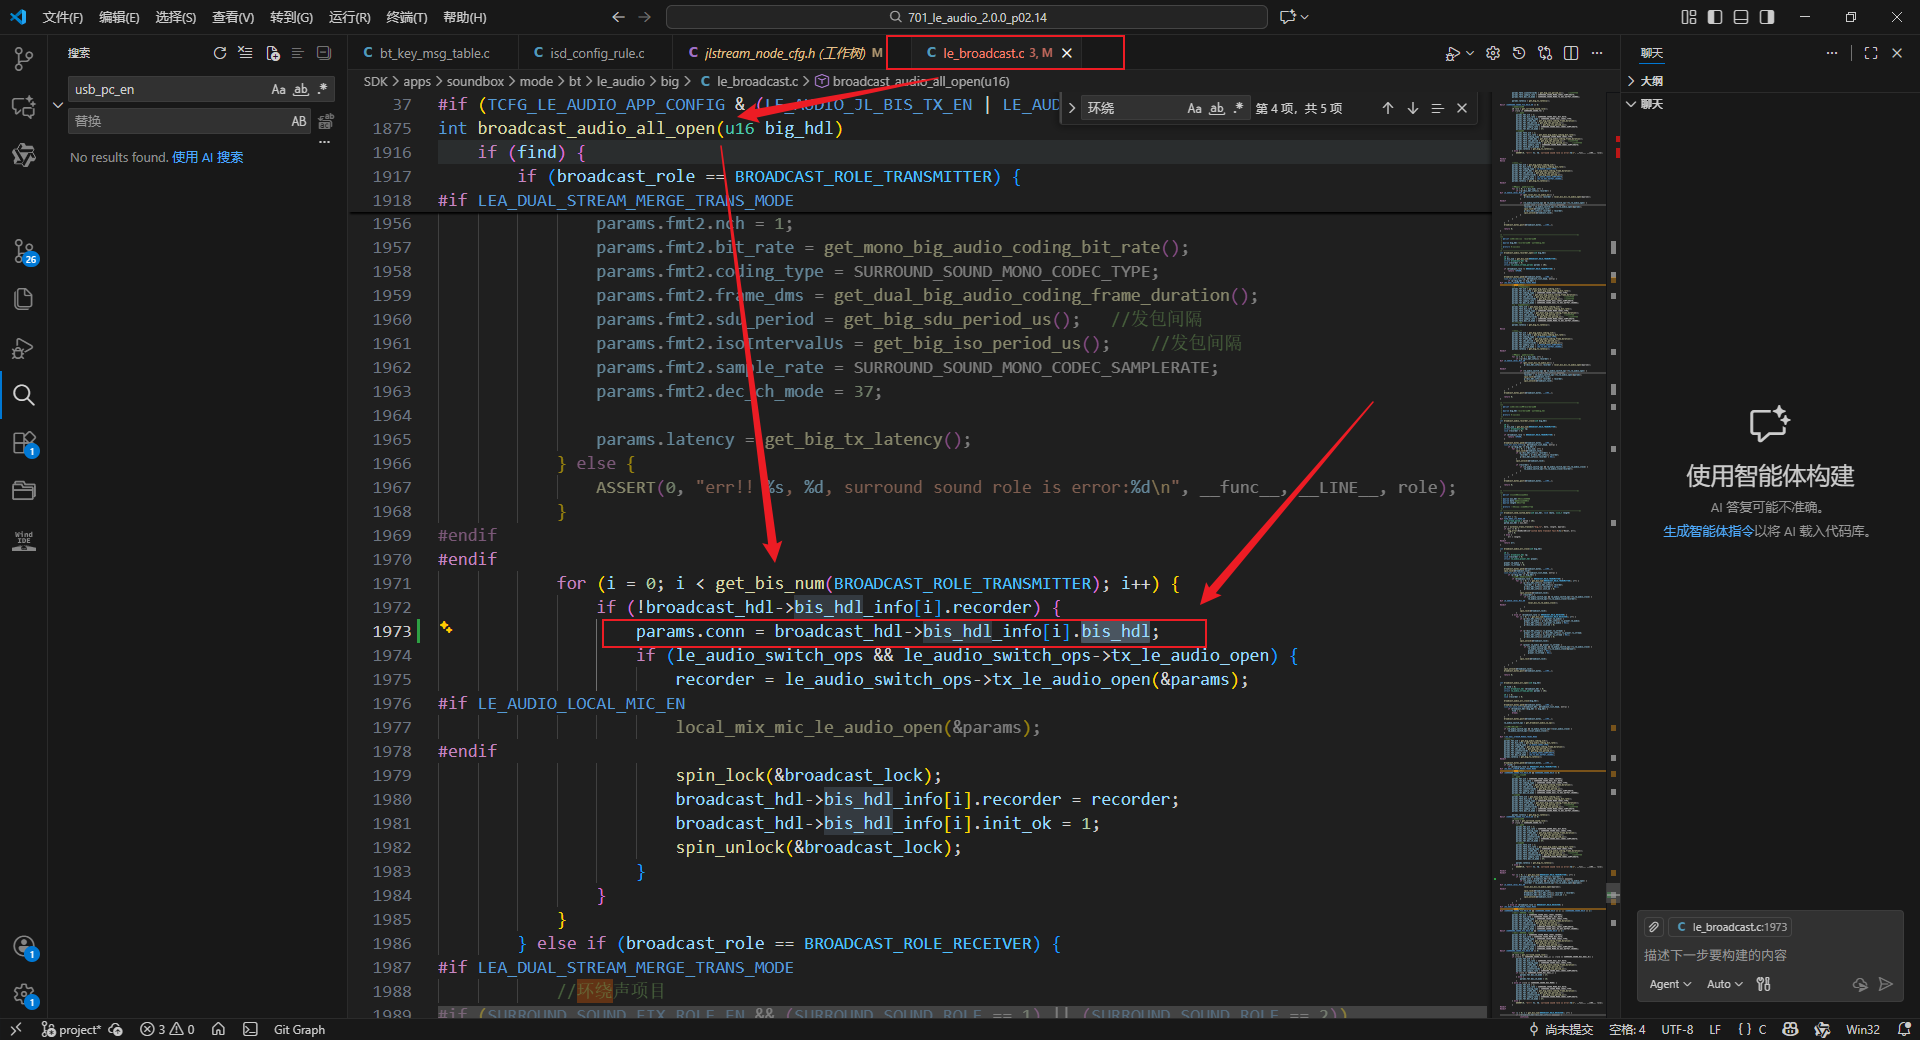Click the title bar command search box
The height and width of the screenshot is (1040, 1920).
coord(967,17)
